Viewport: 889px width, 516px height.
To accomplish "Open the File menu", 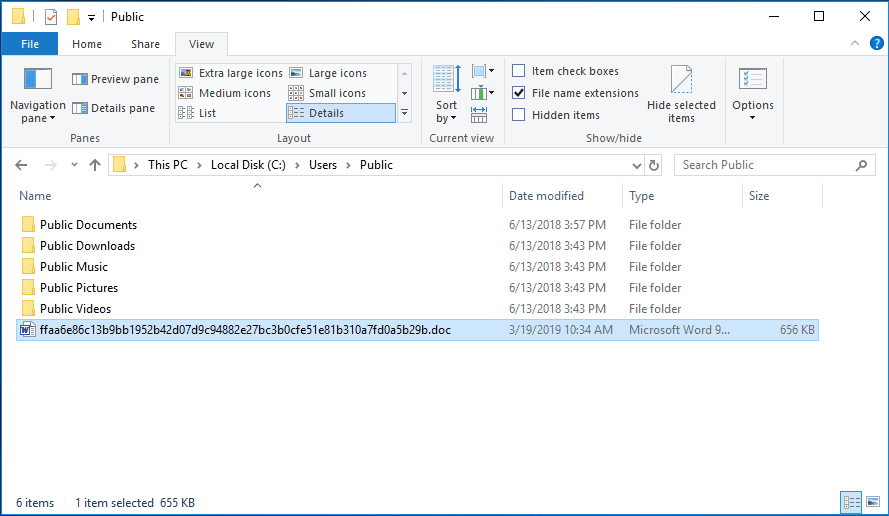I will pos(29,44).
